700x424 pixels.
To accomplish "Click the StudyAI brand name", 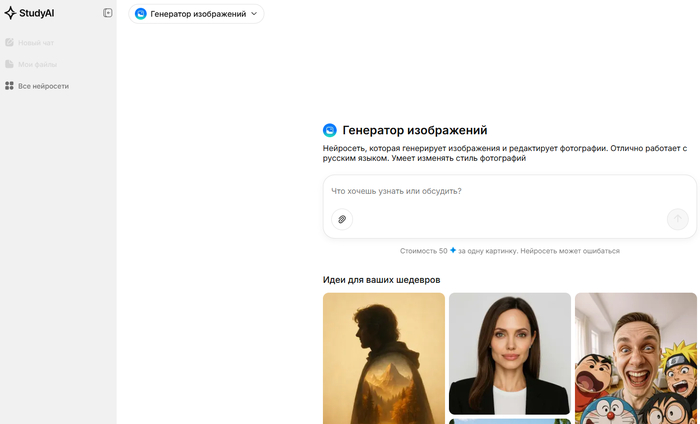I will (x=37, y=13).
